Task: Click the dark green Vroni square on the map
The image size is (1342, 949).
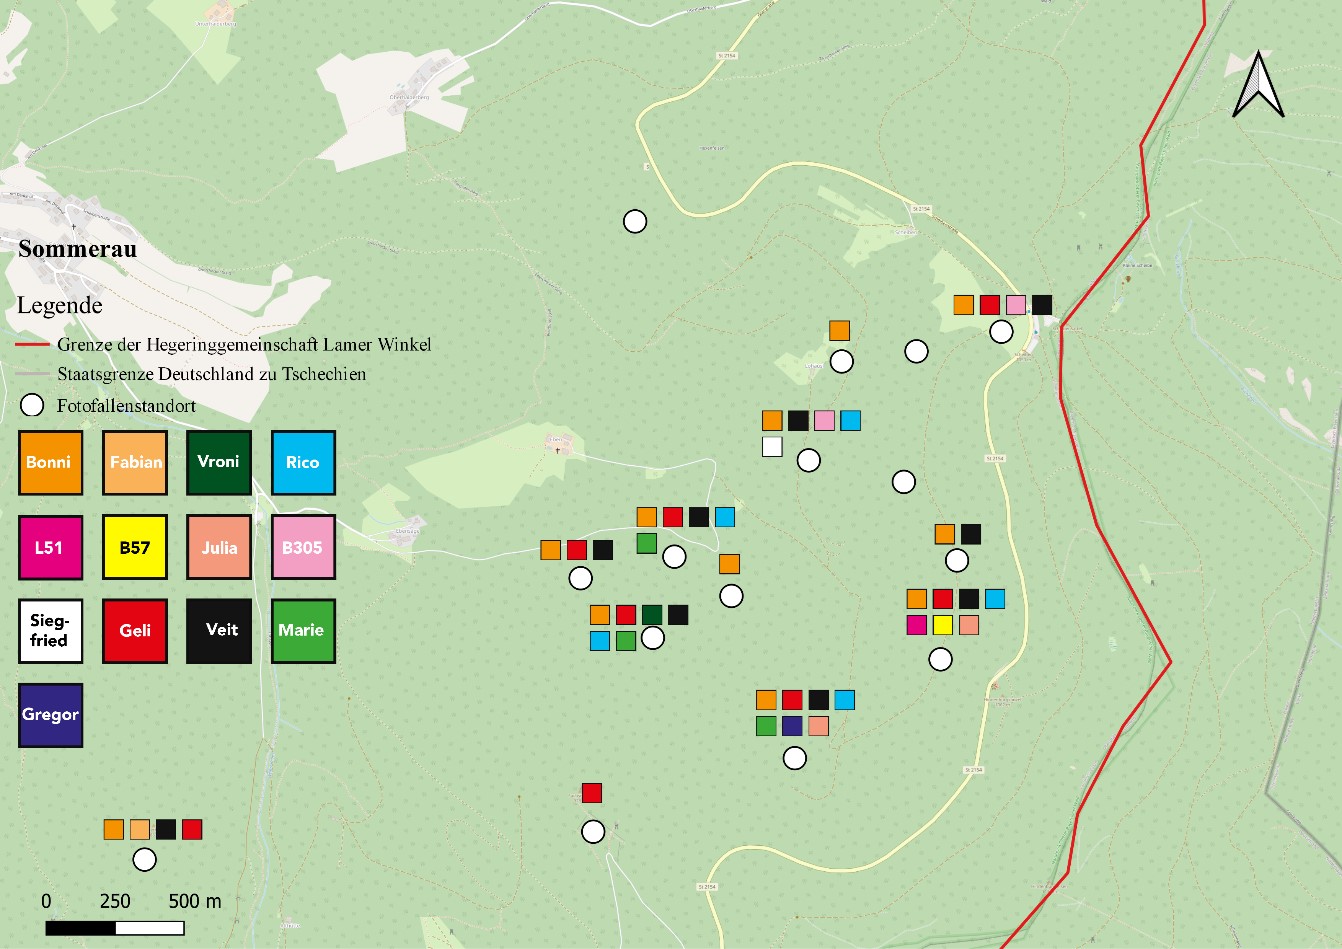Action: point(652,615)
